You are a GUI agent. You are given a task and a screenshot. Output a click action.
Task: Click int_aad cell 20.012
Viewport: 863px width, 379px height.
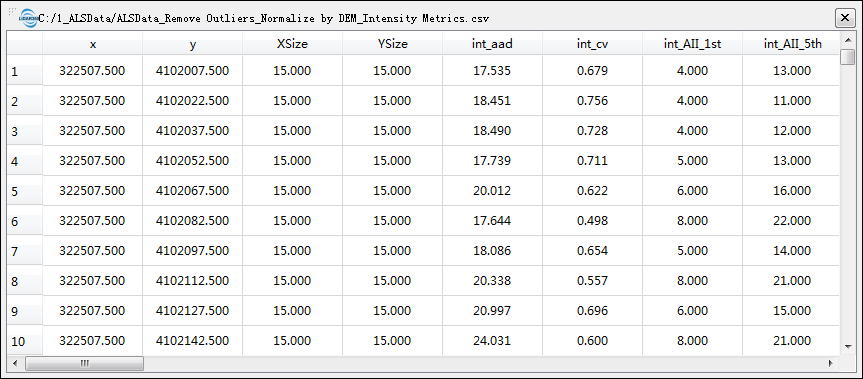coord(492,191)
